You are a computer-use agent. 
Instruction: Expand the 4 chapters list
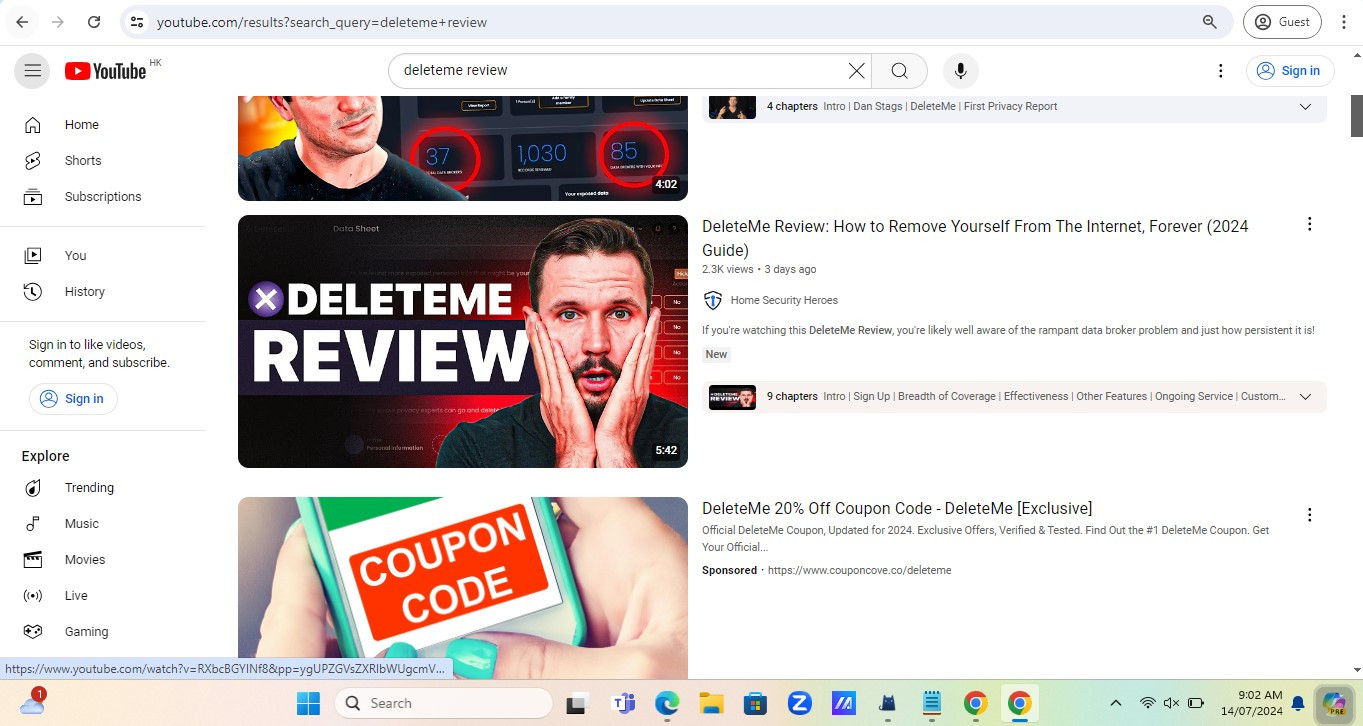point(1305,107)
